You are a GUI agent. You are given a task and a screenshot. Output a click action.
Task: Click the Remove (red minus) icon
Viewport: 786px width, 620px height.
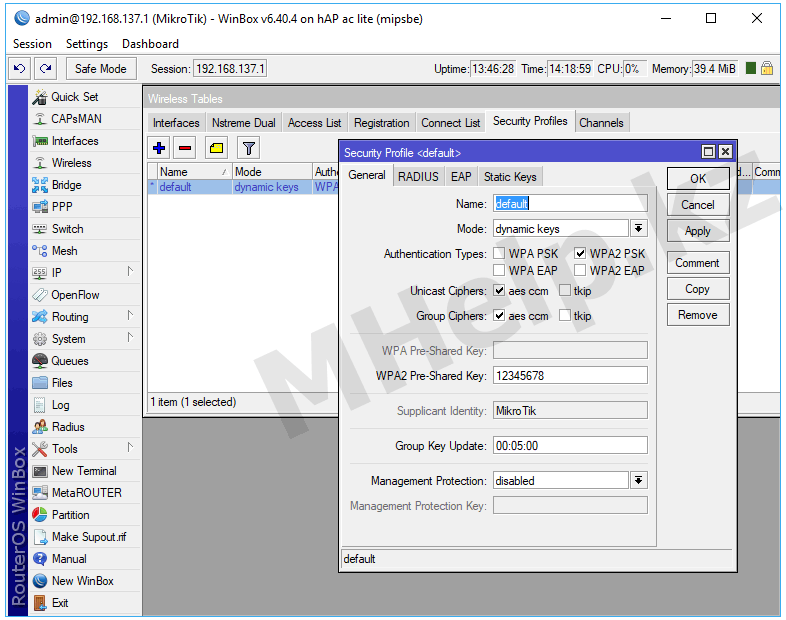pyautogui.click(x=185, y=148)
